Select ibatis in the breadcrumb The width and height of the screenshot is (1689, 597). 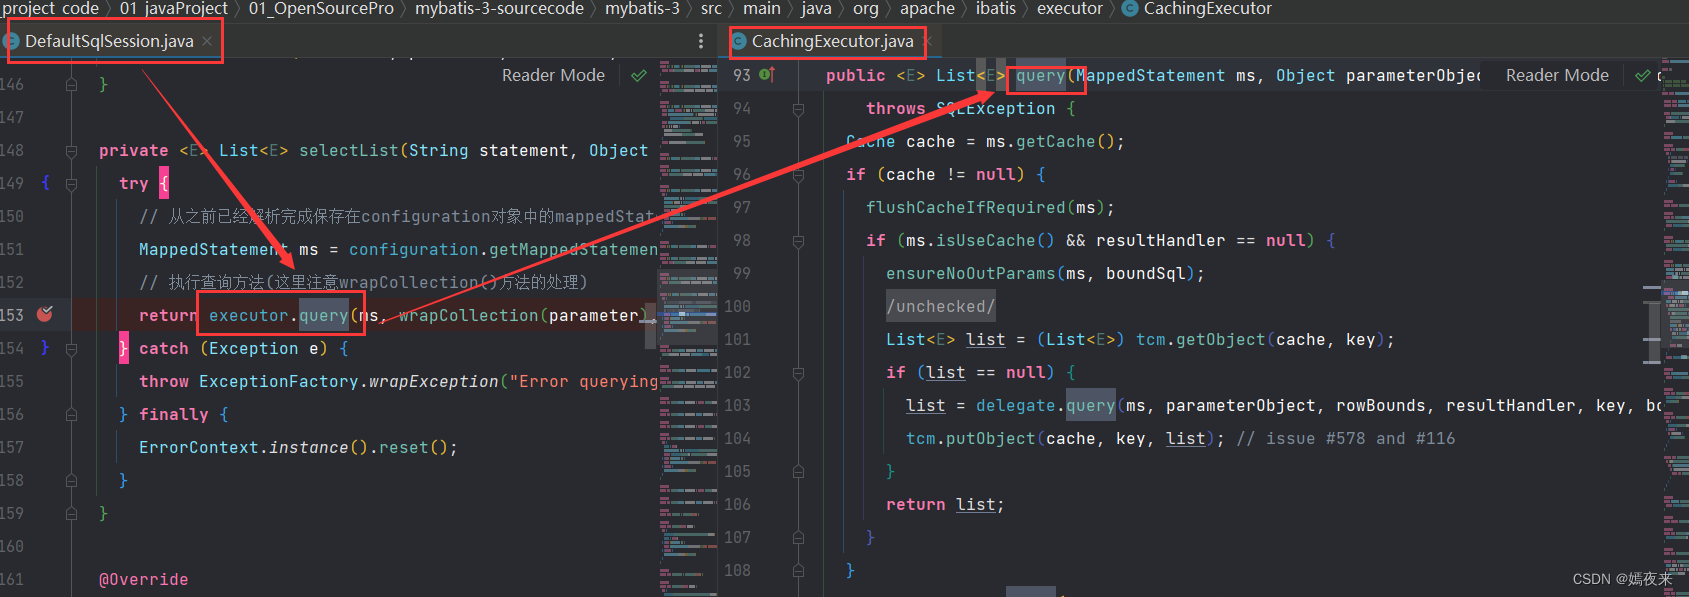(995, 9)
